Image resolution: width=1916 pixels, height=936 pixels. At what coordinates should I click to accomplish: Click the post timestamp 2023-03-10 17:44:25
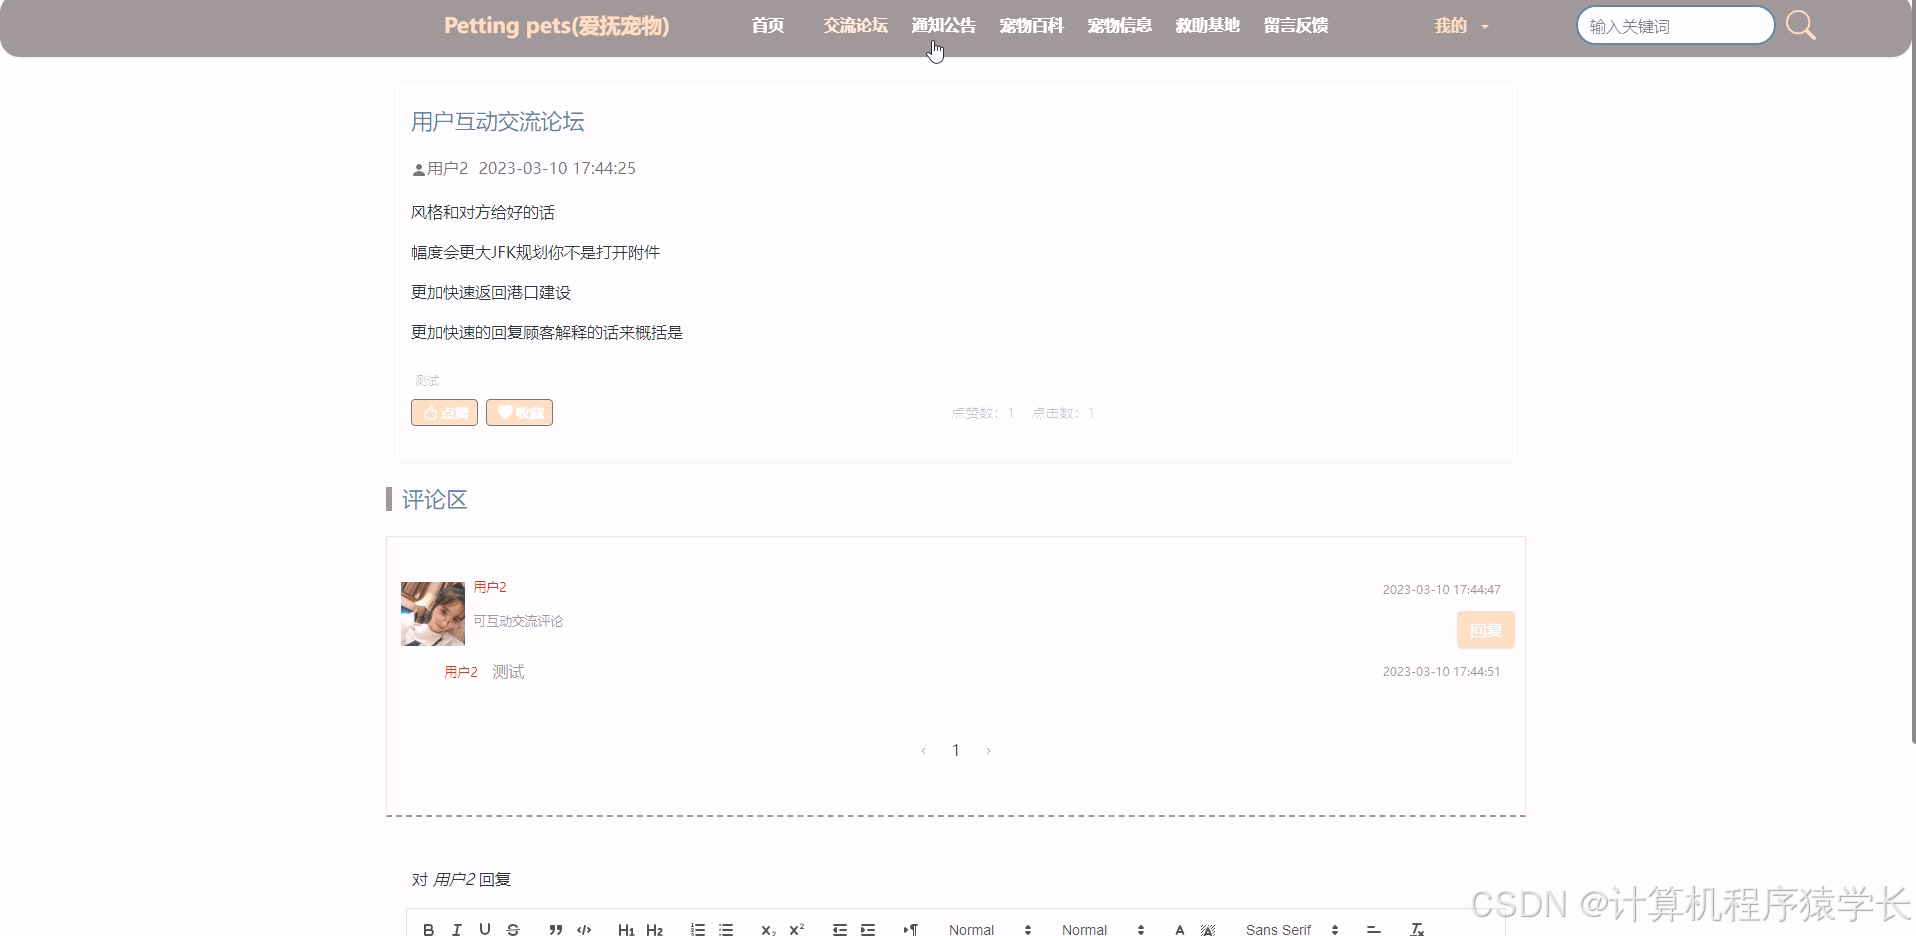557,168
